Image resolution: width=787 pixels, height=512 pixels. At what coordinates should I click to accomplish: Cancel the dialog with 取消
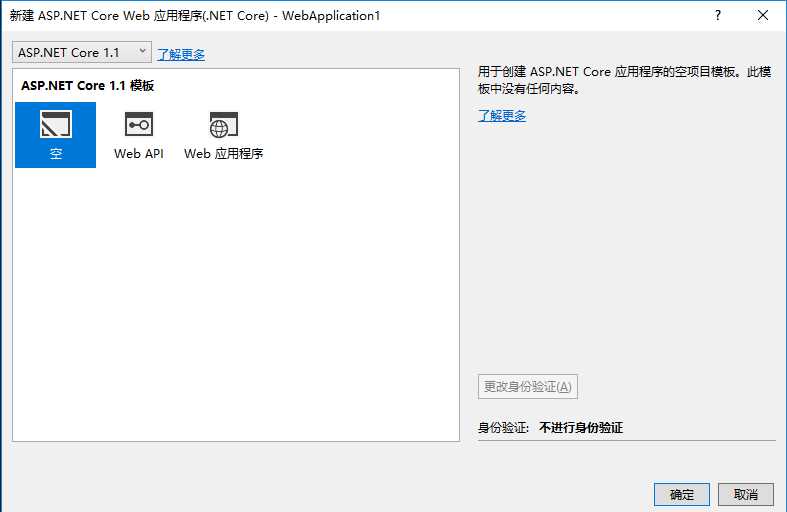tap(745, 494)
